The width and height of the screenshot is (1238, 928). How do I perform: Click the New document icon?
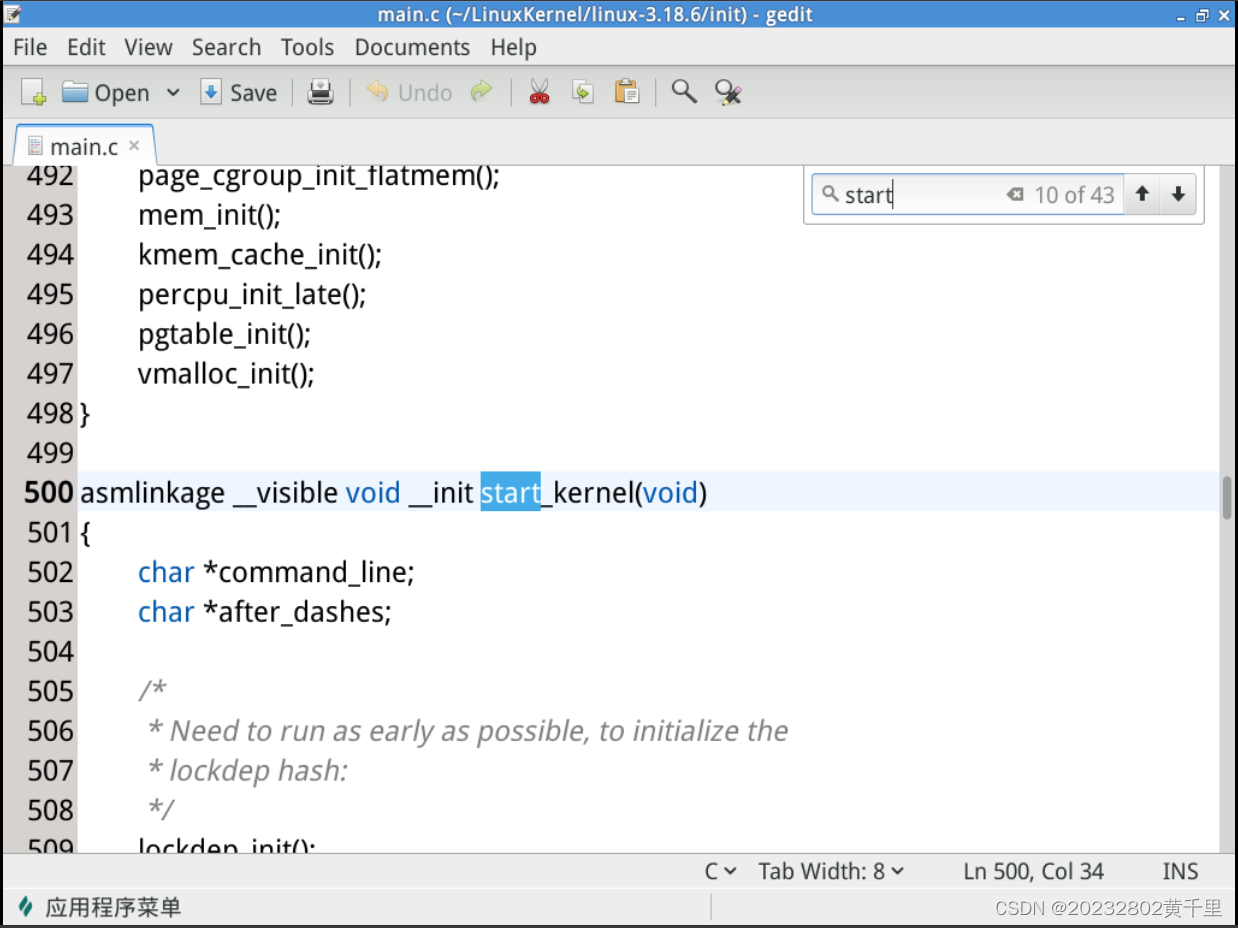[x=34, y=93]
